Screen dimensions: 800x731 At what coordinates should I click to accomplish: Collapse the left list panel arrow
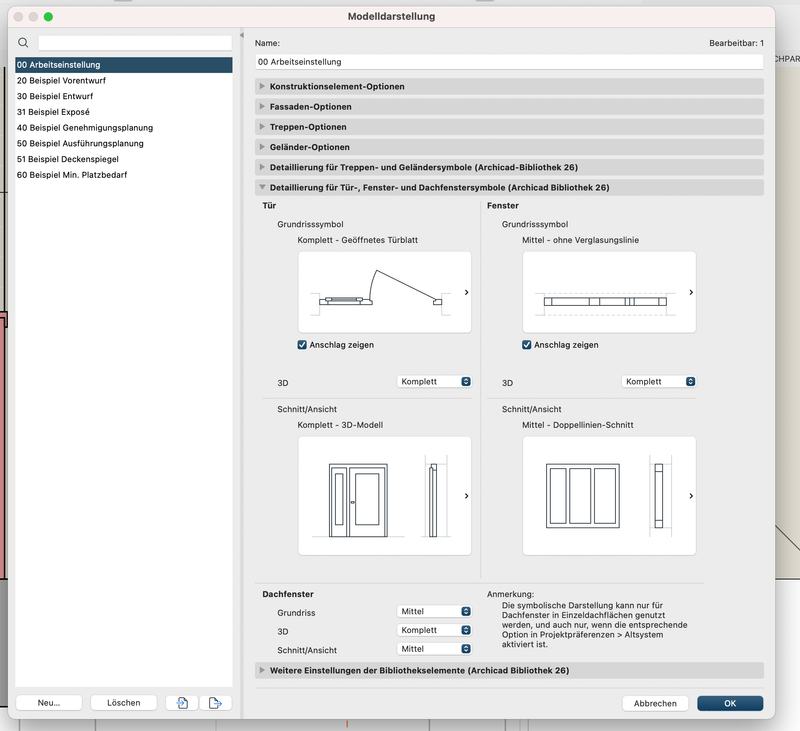pos(241,37)
